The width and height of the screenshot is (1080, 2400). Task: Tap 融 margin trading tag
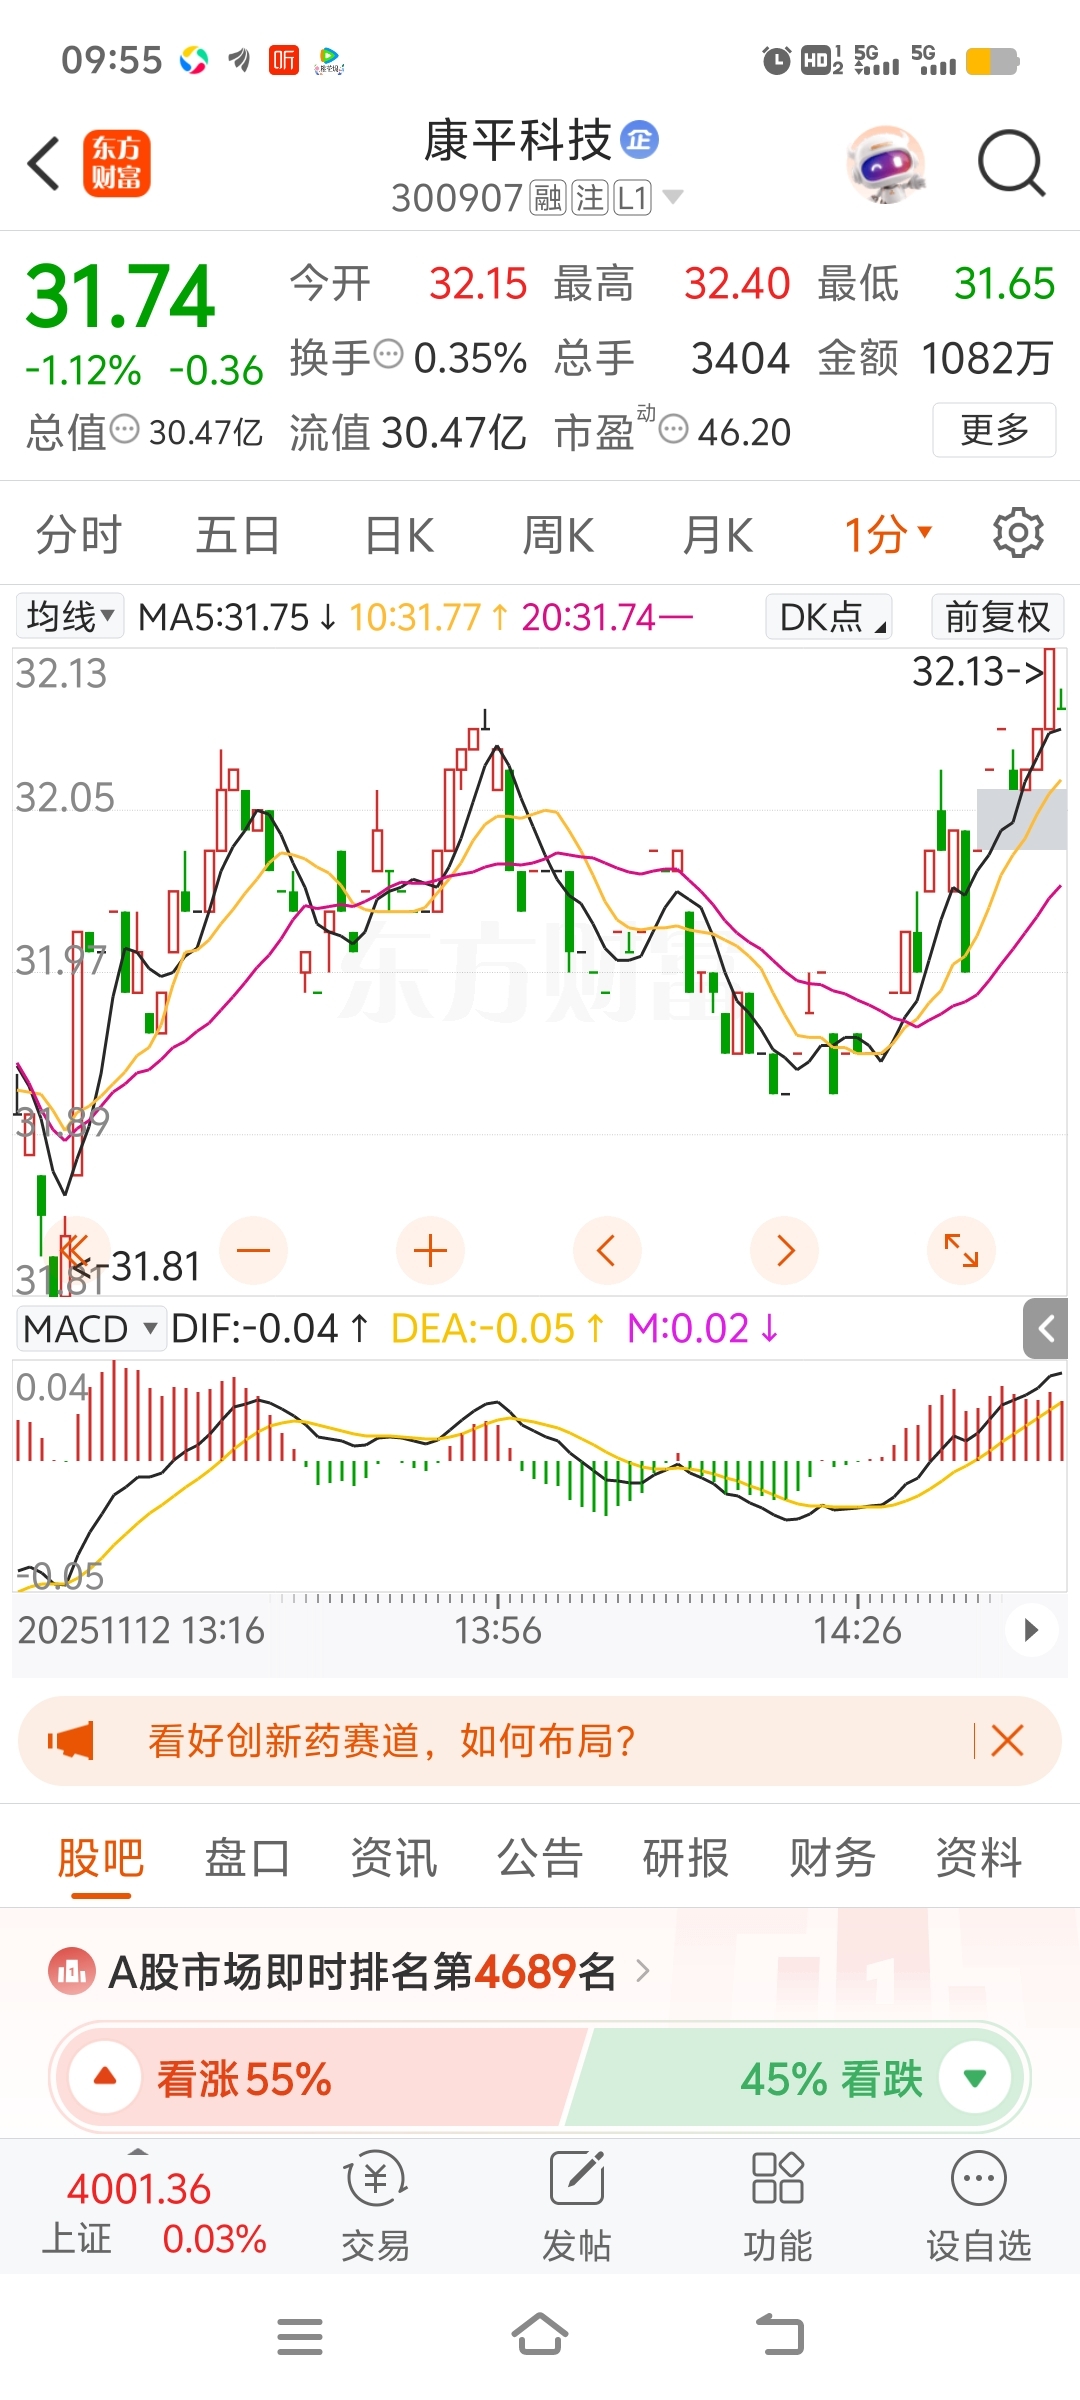click(548, 197)
